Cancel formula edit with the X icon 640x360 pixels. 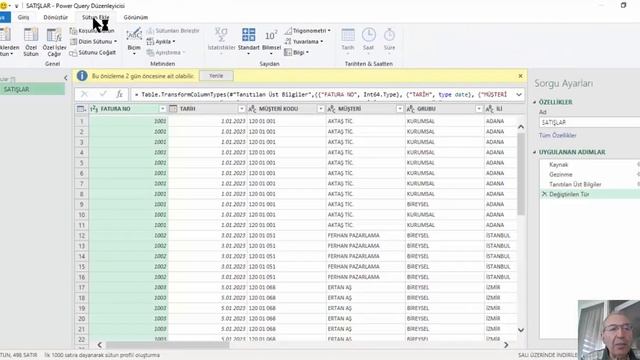84,94
